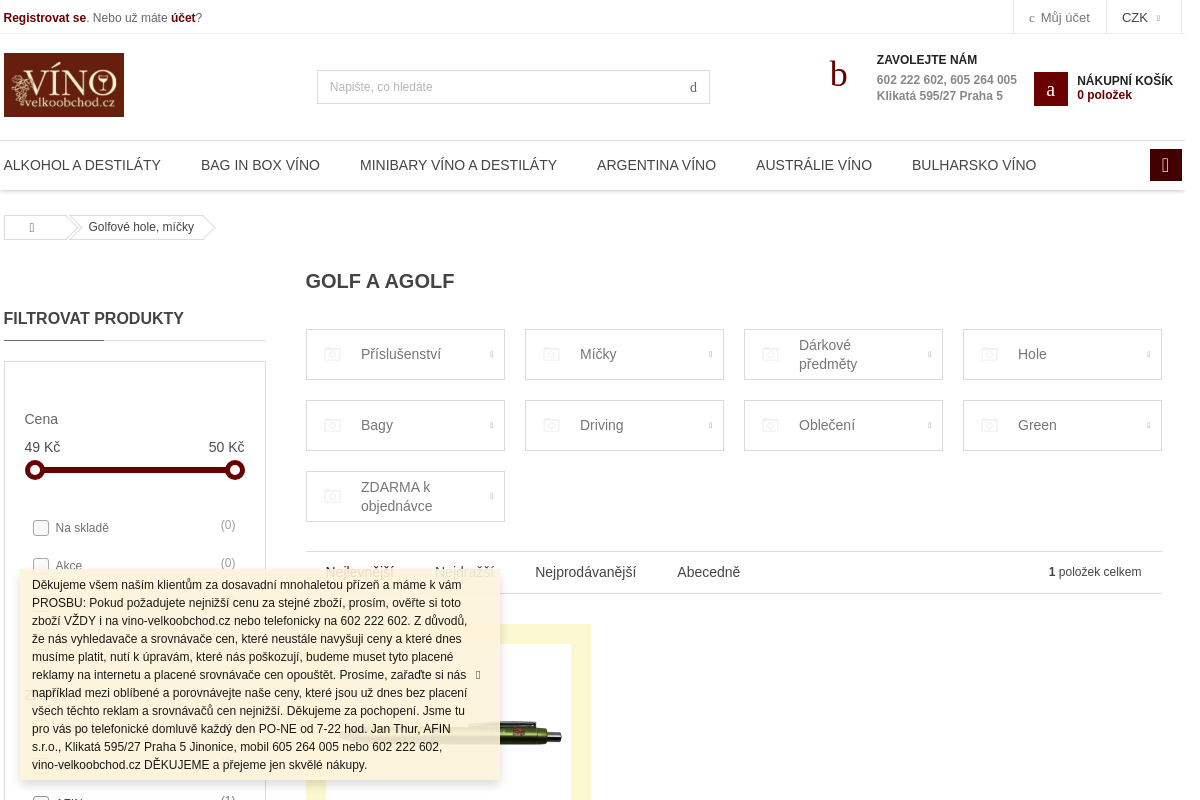This screenshot has height=800, width=1200.
Task: Expand the Driving category arrow
Action: 711,425
